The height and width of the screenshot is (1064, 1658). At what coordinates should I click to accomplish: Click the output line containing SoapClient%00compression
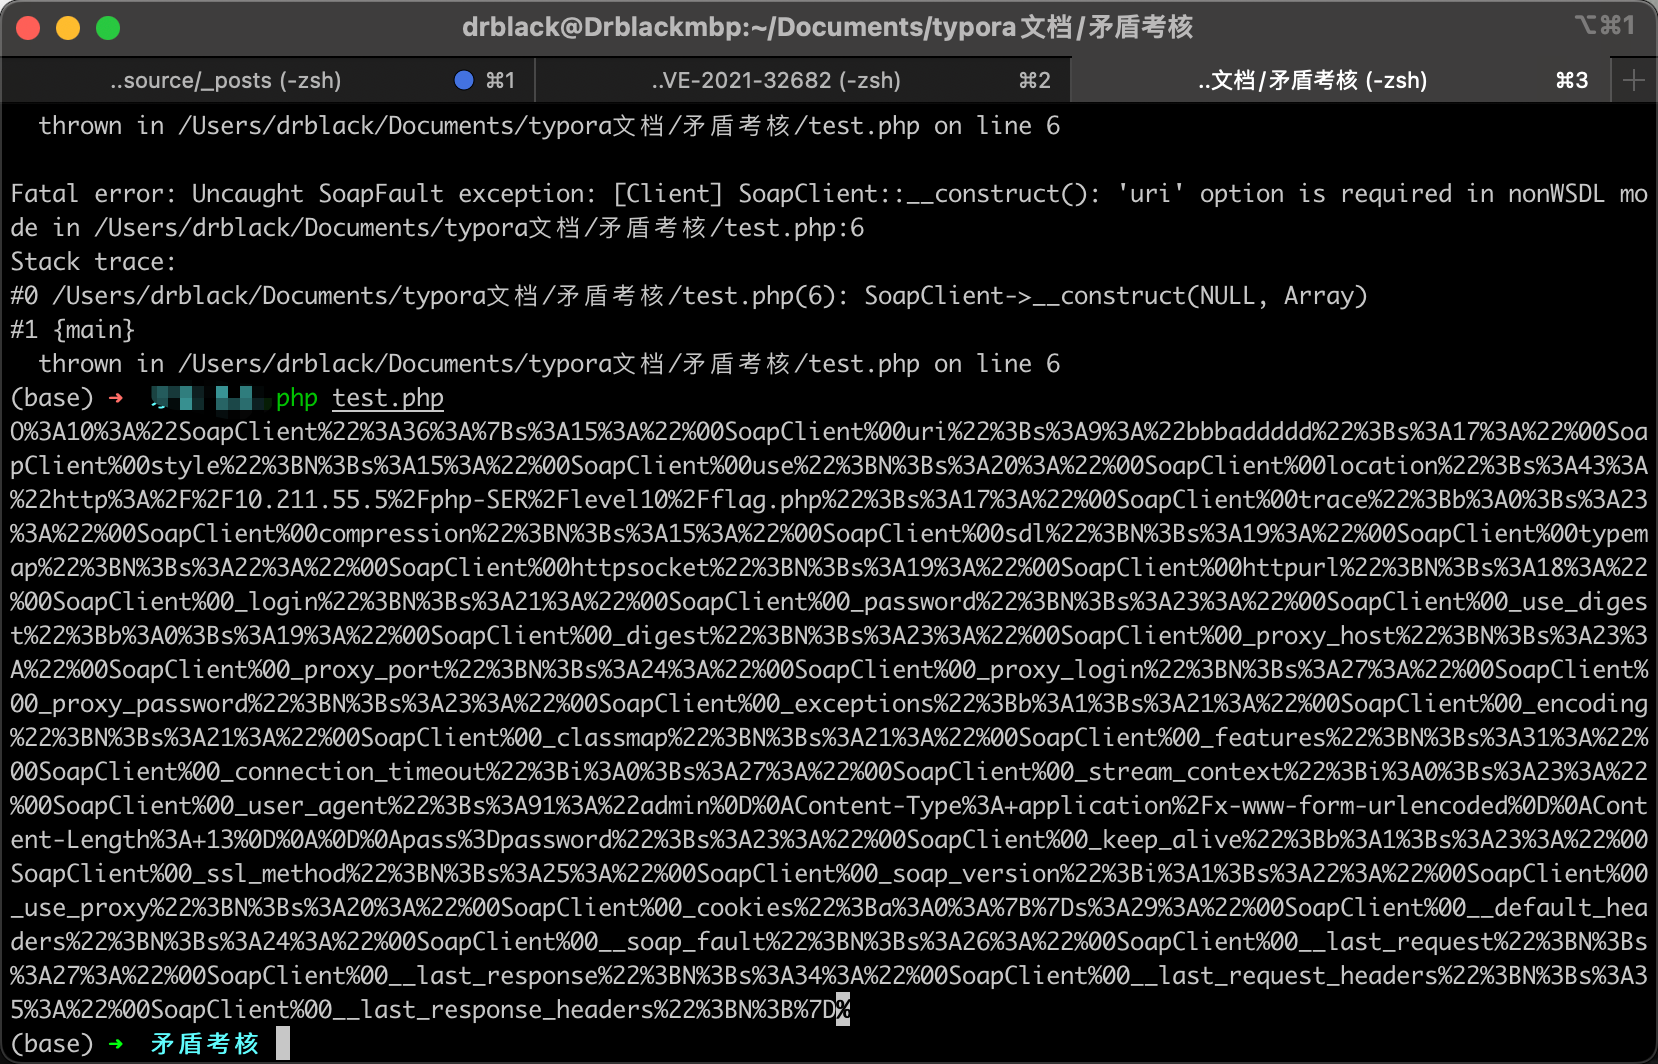pos(829,534)
